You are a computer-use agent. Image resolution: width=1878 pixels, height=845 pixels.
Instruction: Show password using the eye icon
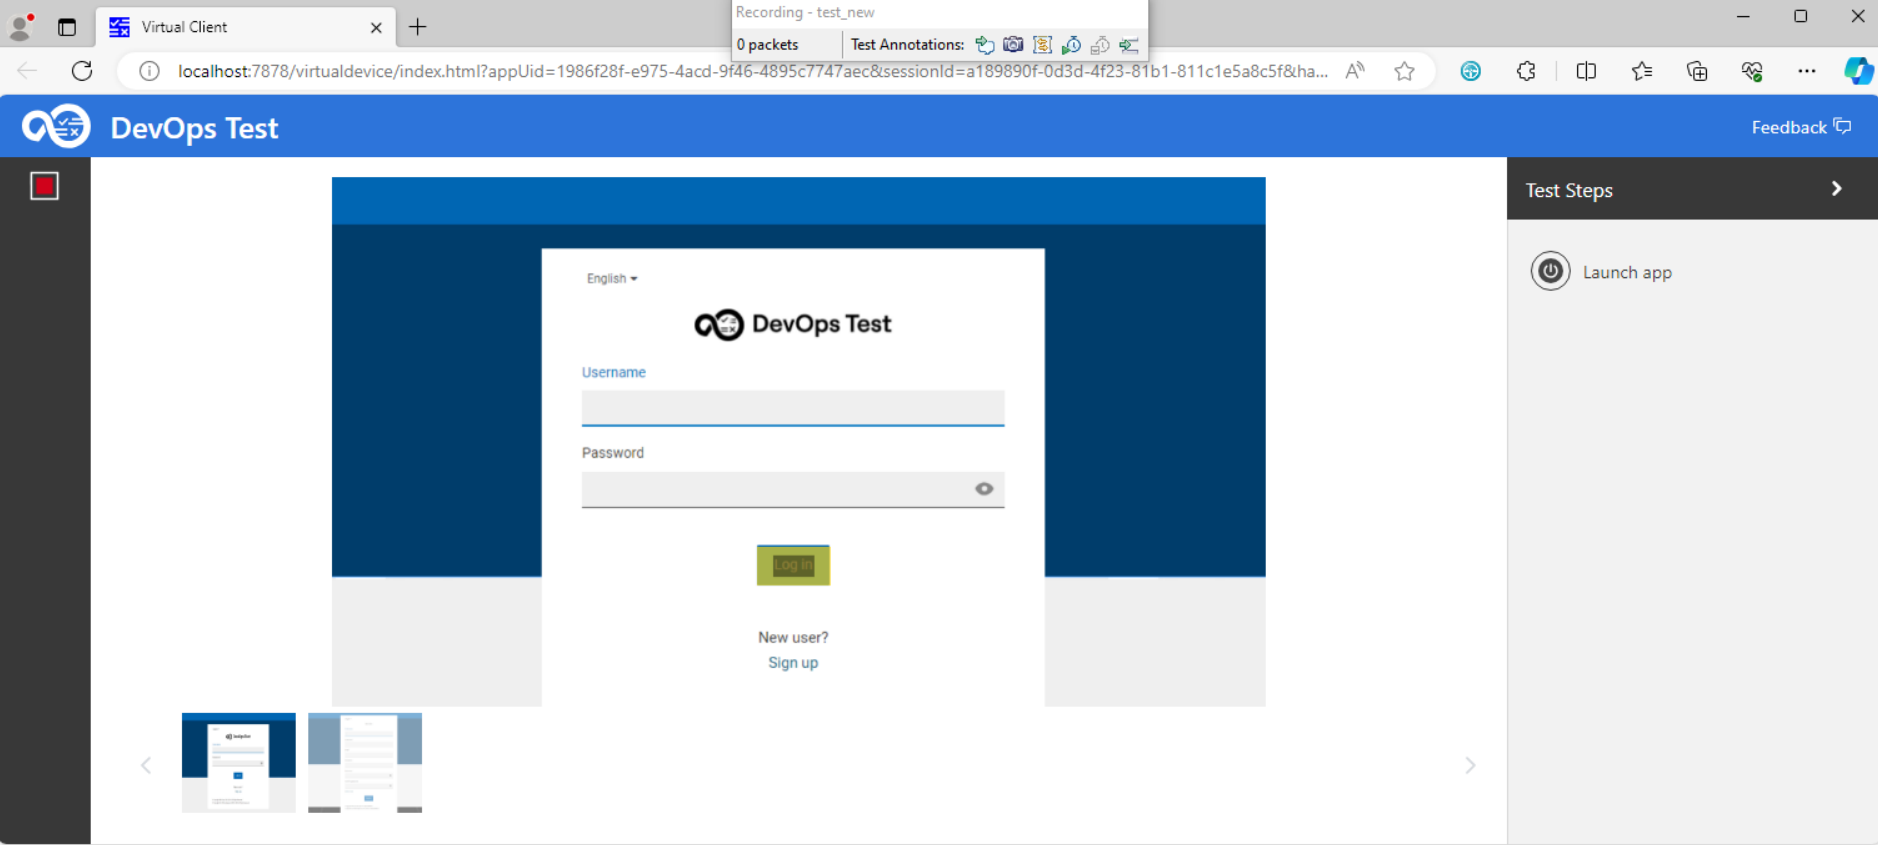[x=984, y=489]
